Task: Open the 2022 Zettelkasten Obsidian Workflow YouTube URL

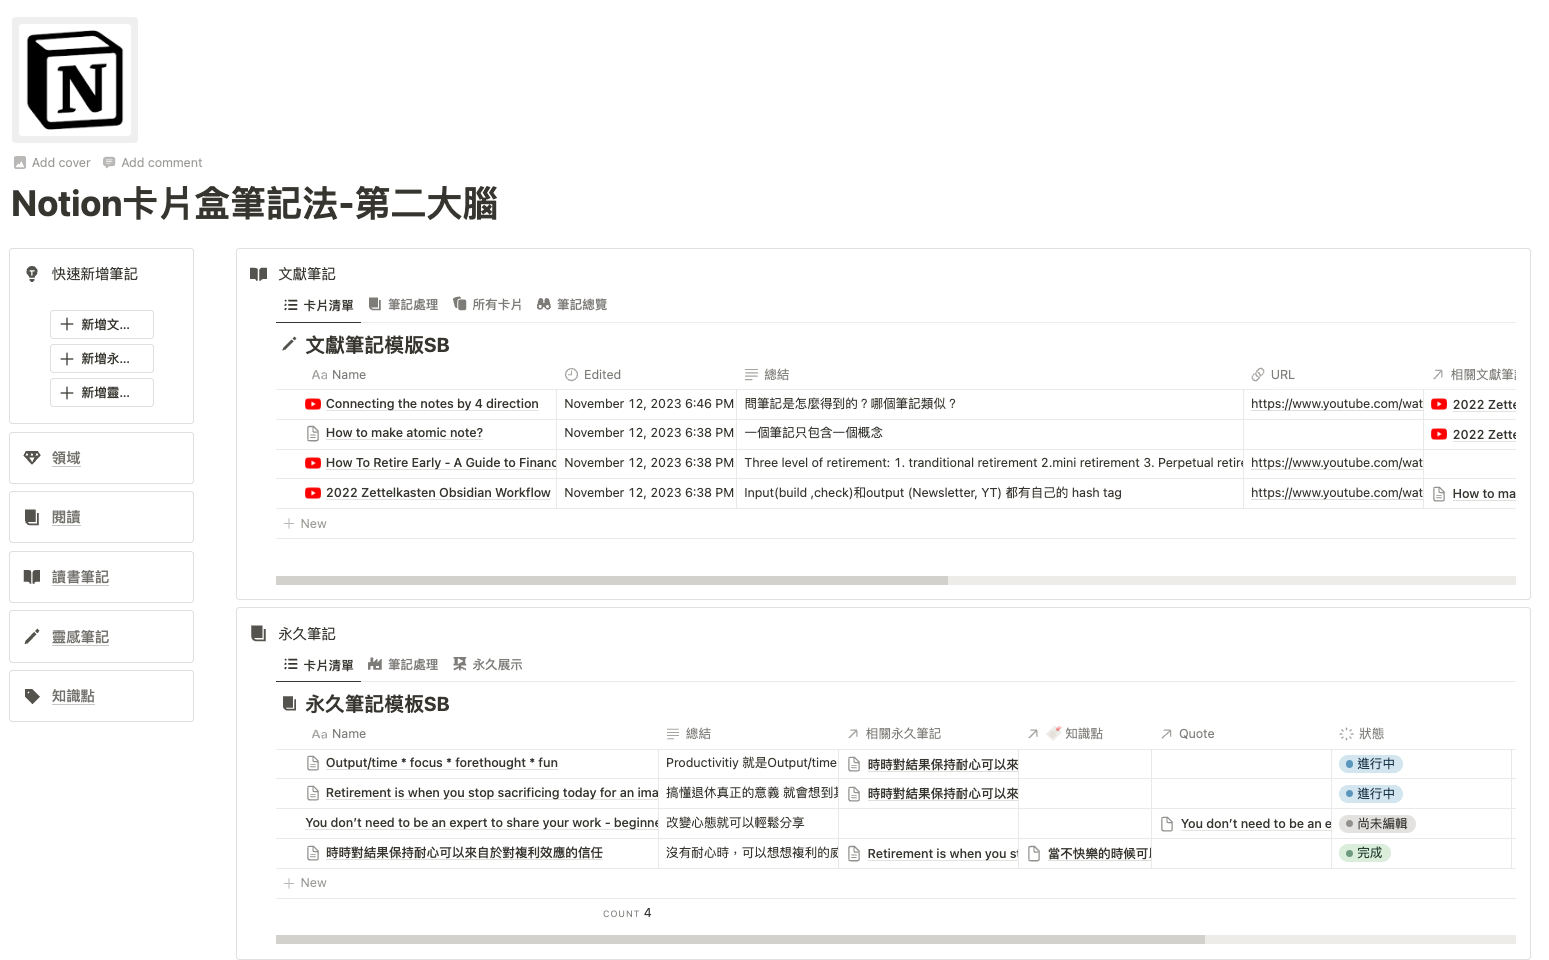Action: (x=1336, y=493)
